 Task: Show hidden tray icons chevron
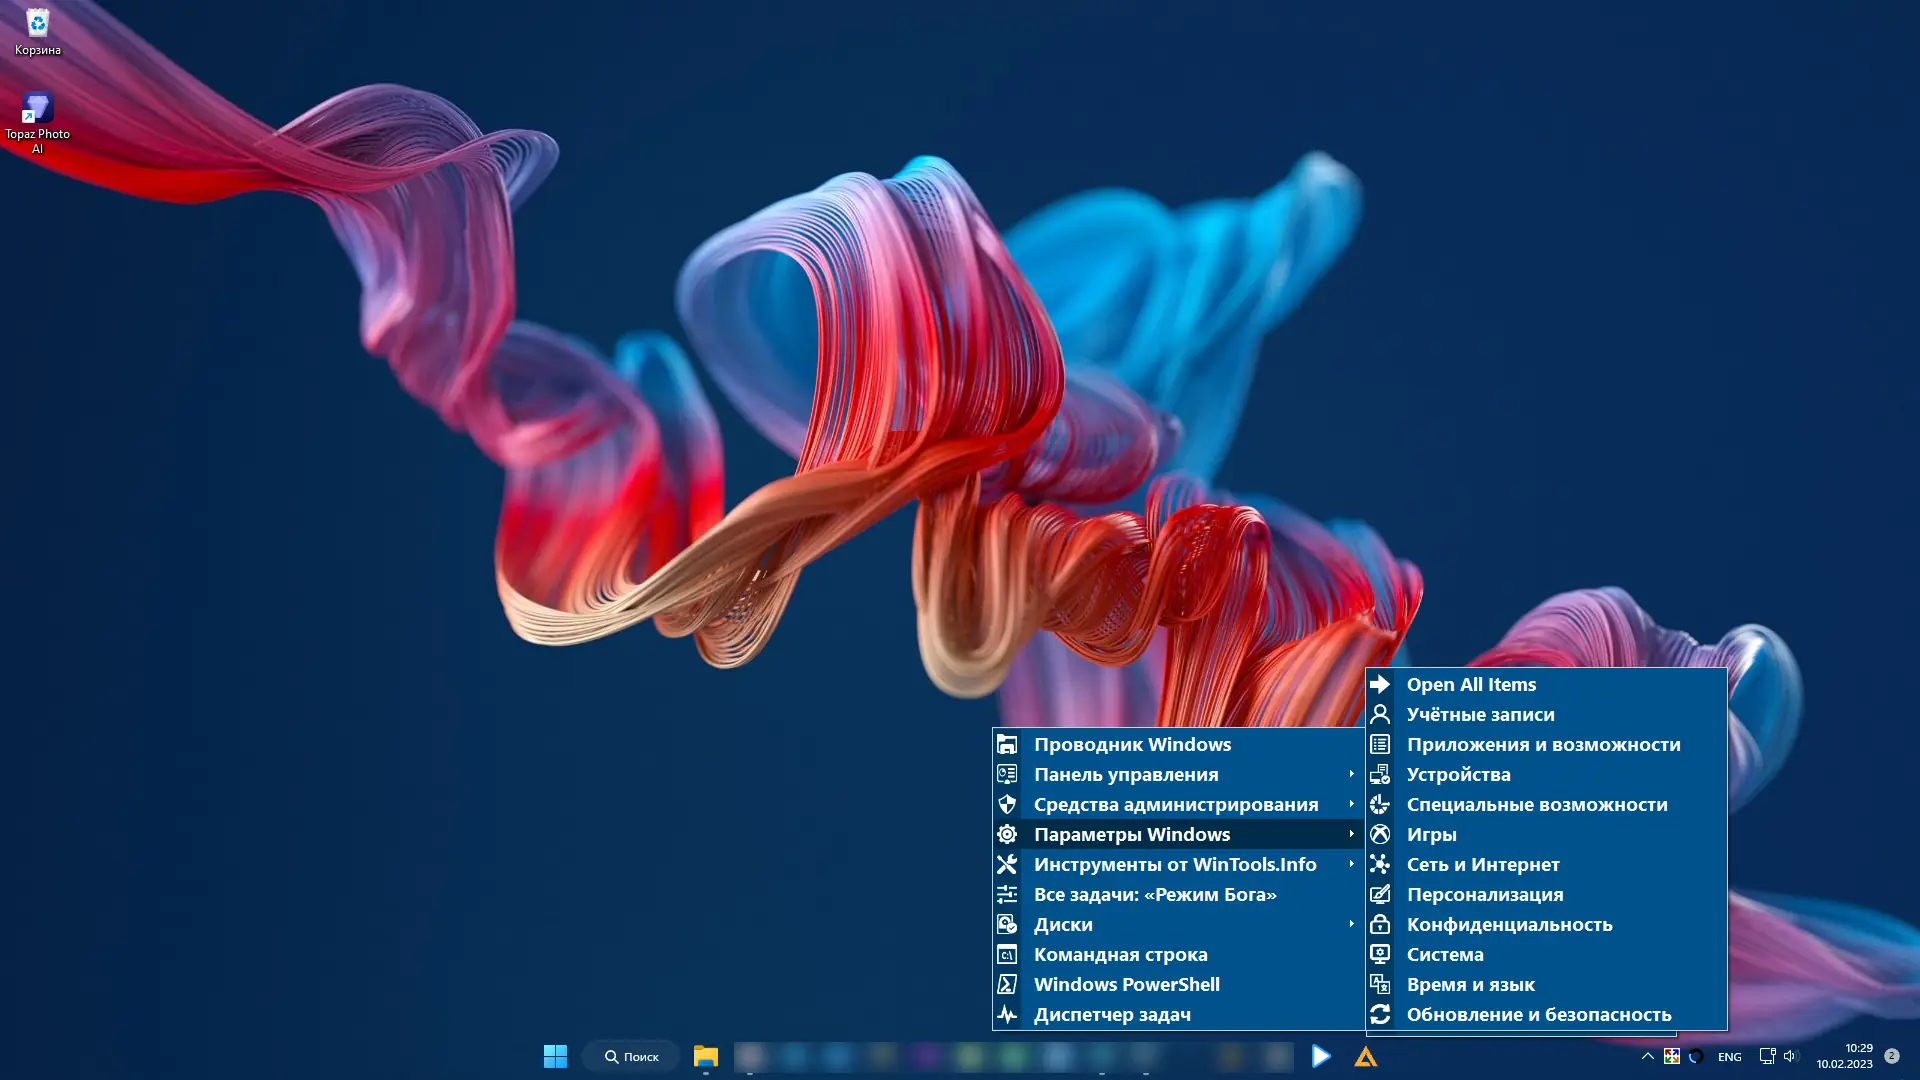pos(1647,1056)
